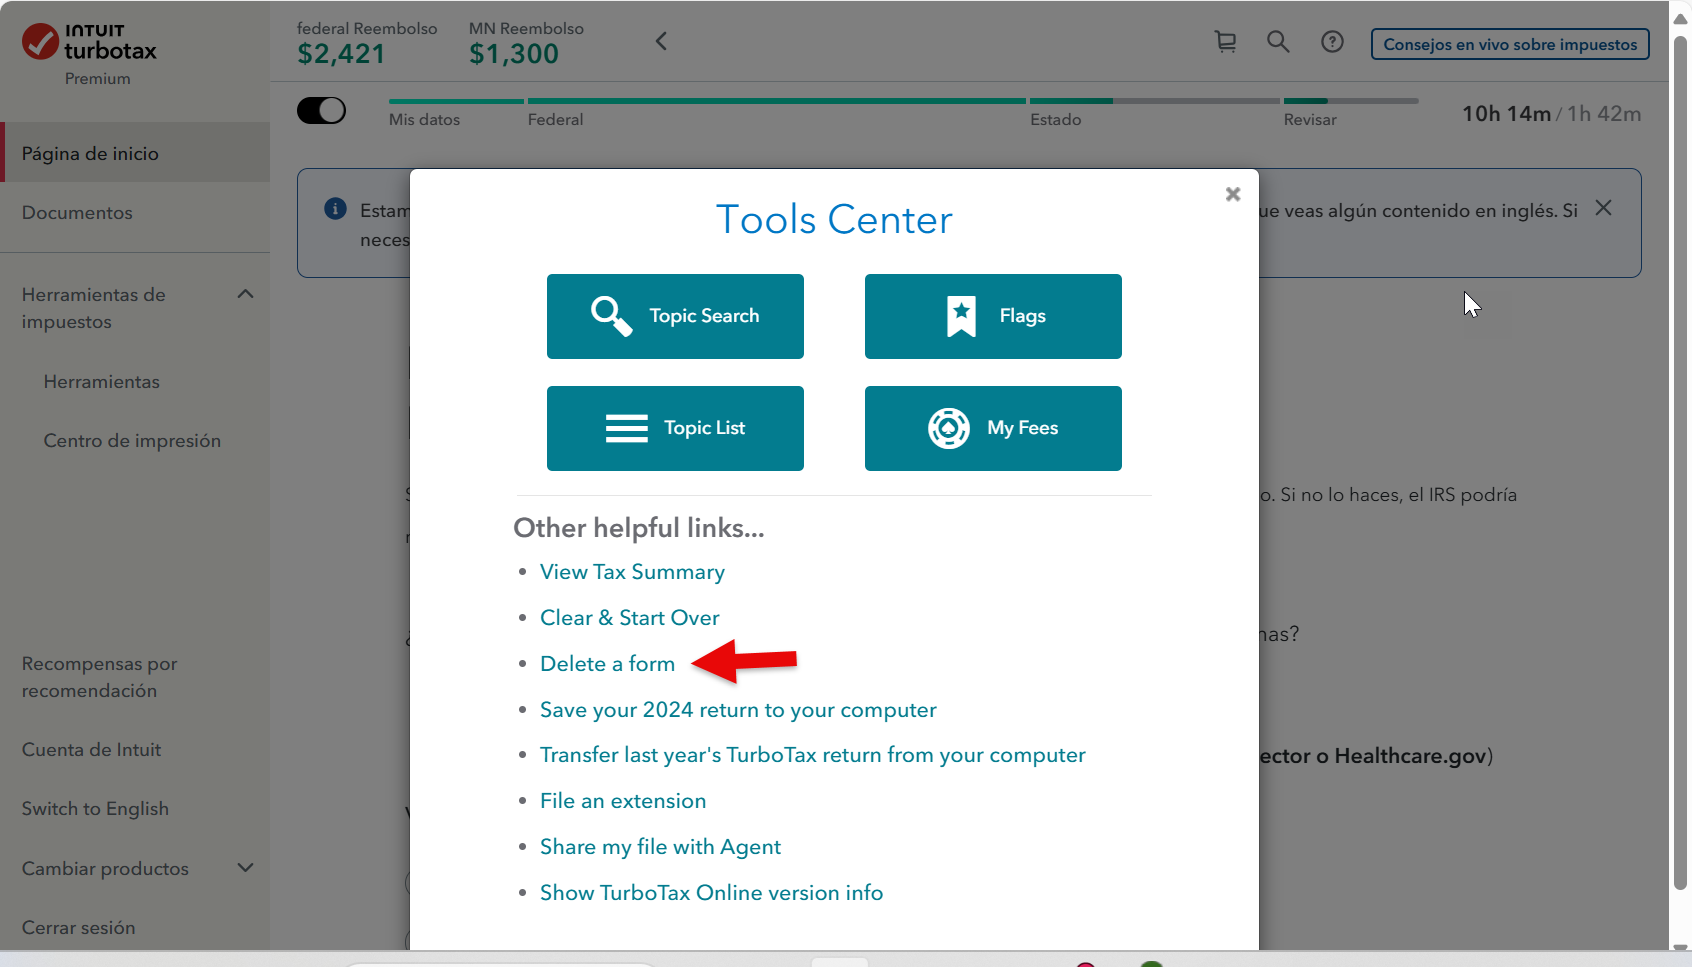Image resolution: width=1692 pixels, height=967 pixels.
Task: Open the Topic List tool
Action: point(675,428)
